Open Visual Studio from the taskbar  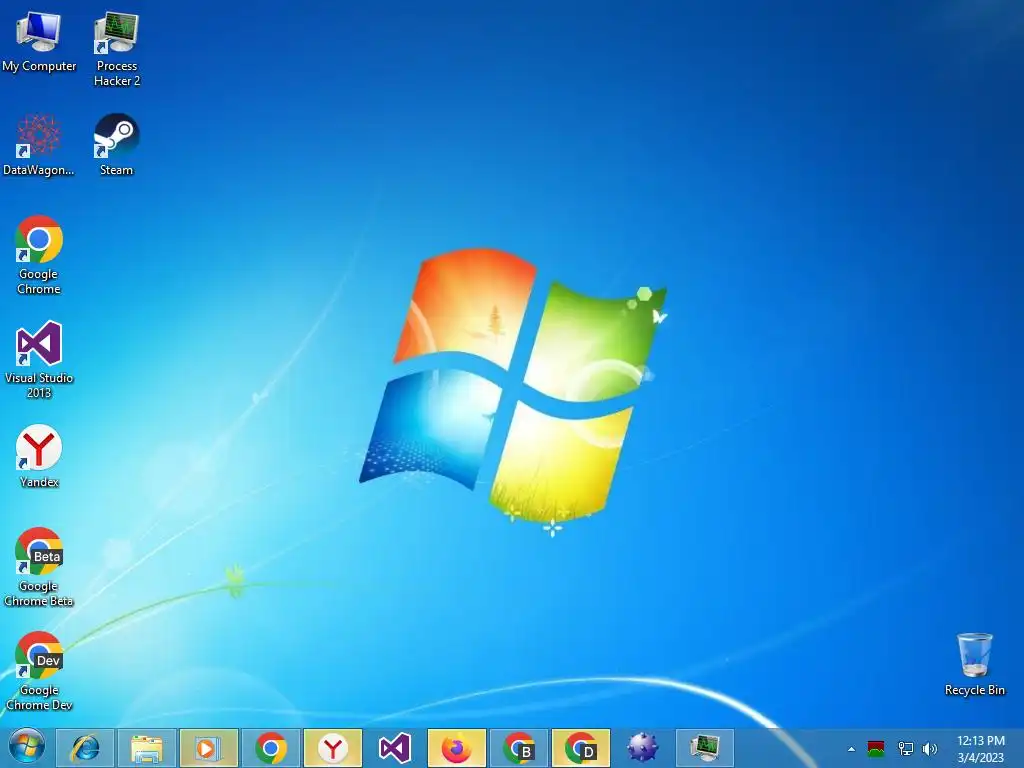(394, 748)
